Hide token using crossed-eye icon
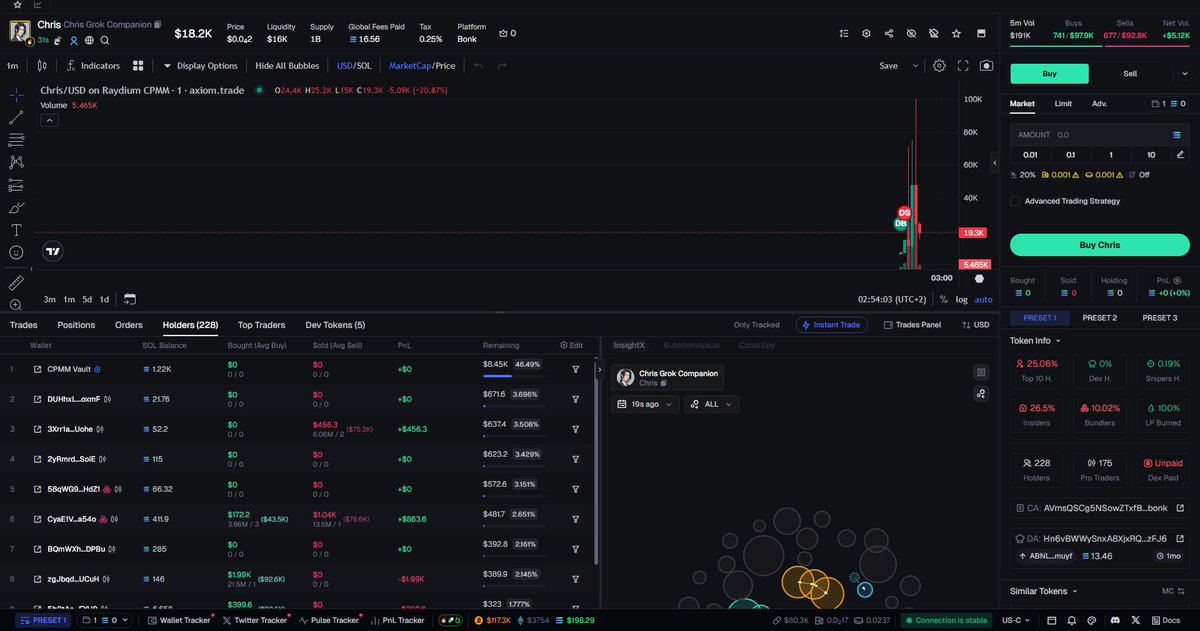1200x631 pixels. pyautogui.click(x=911, y=33)
